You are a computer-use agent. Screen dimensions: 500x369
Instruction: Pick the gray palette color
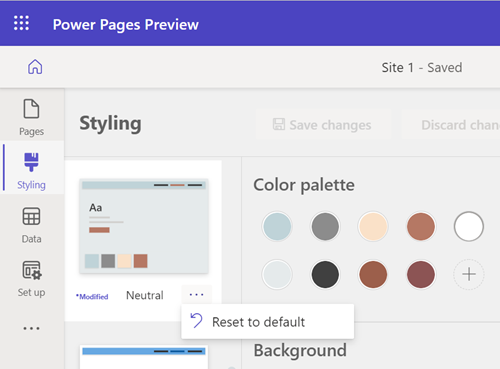(x=325, y=227)
